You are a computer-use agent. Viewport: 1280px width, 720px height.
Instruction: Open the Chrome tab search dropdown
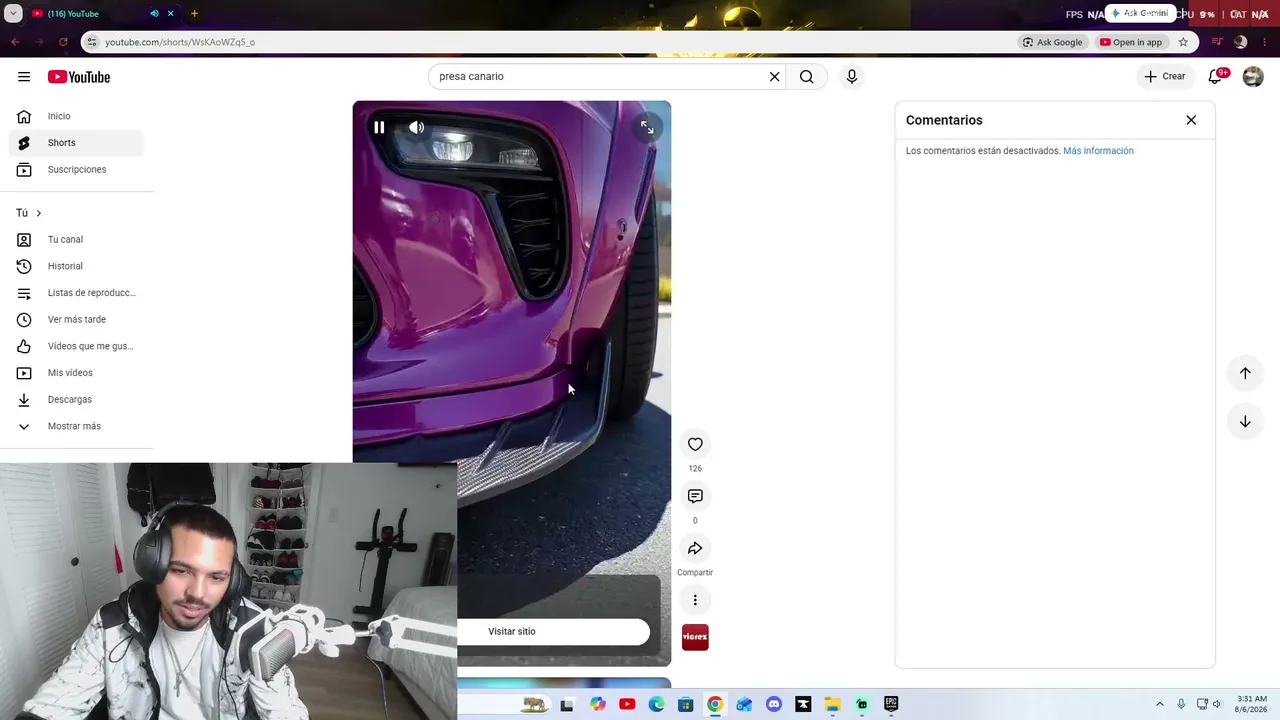point(13,14)
